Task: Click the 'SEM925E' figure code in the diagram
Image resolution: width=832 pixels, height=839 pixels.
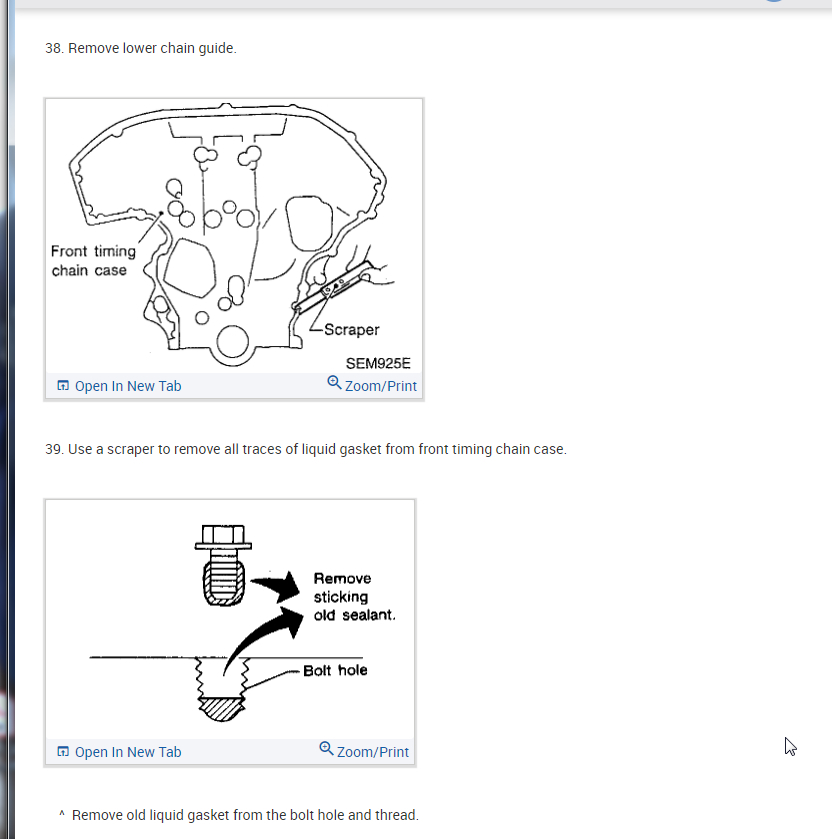Action: 378,363
